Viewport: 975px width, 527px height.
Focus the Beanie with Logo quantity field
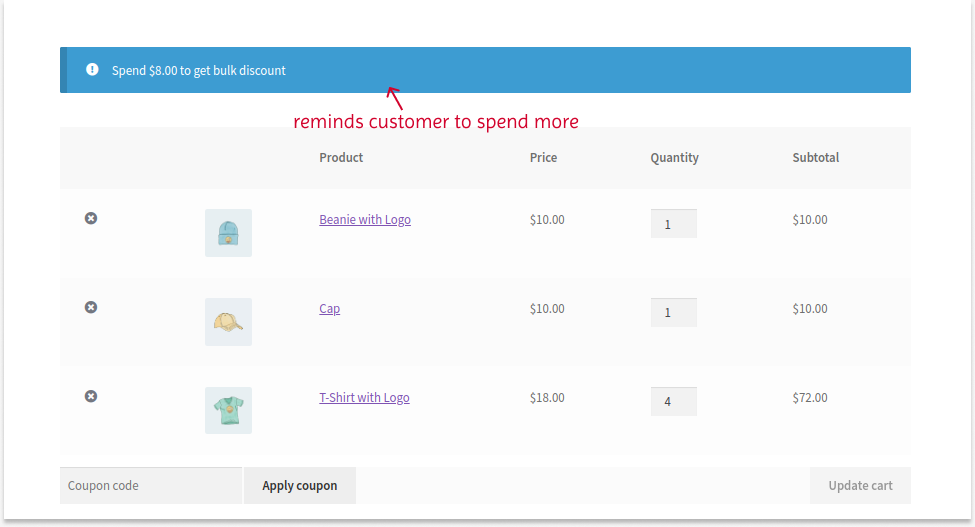(x=673, y=224)
